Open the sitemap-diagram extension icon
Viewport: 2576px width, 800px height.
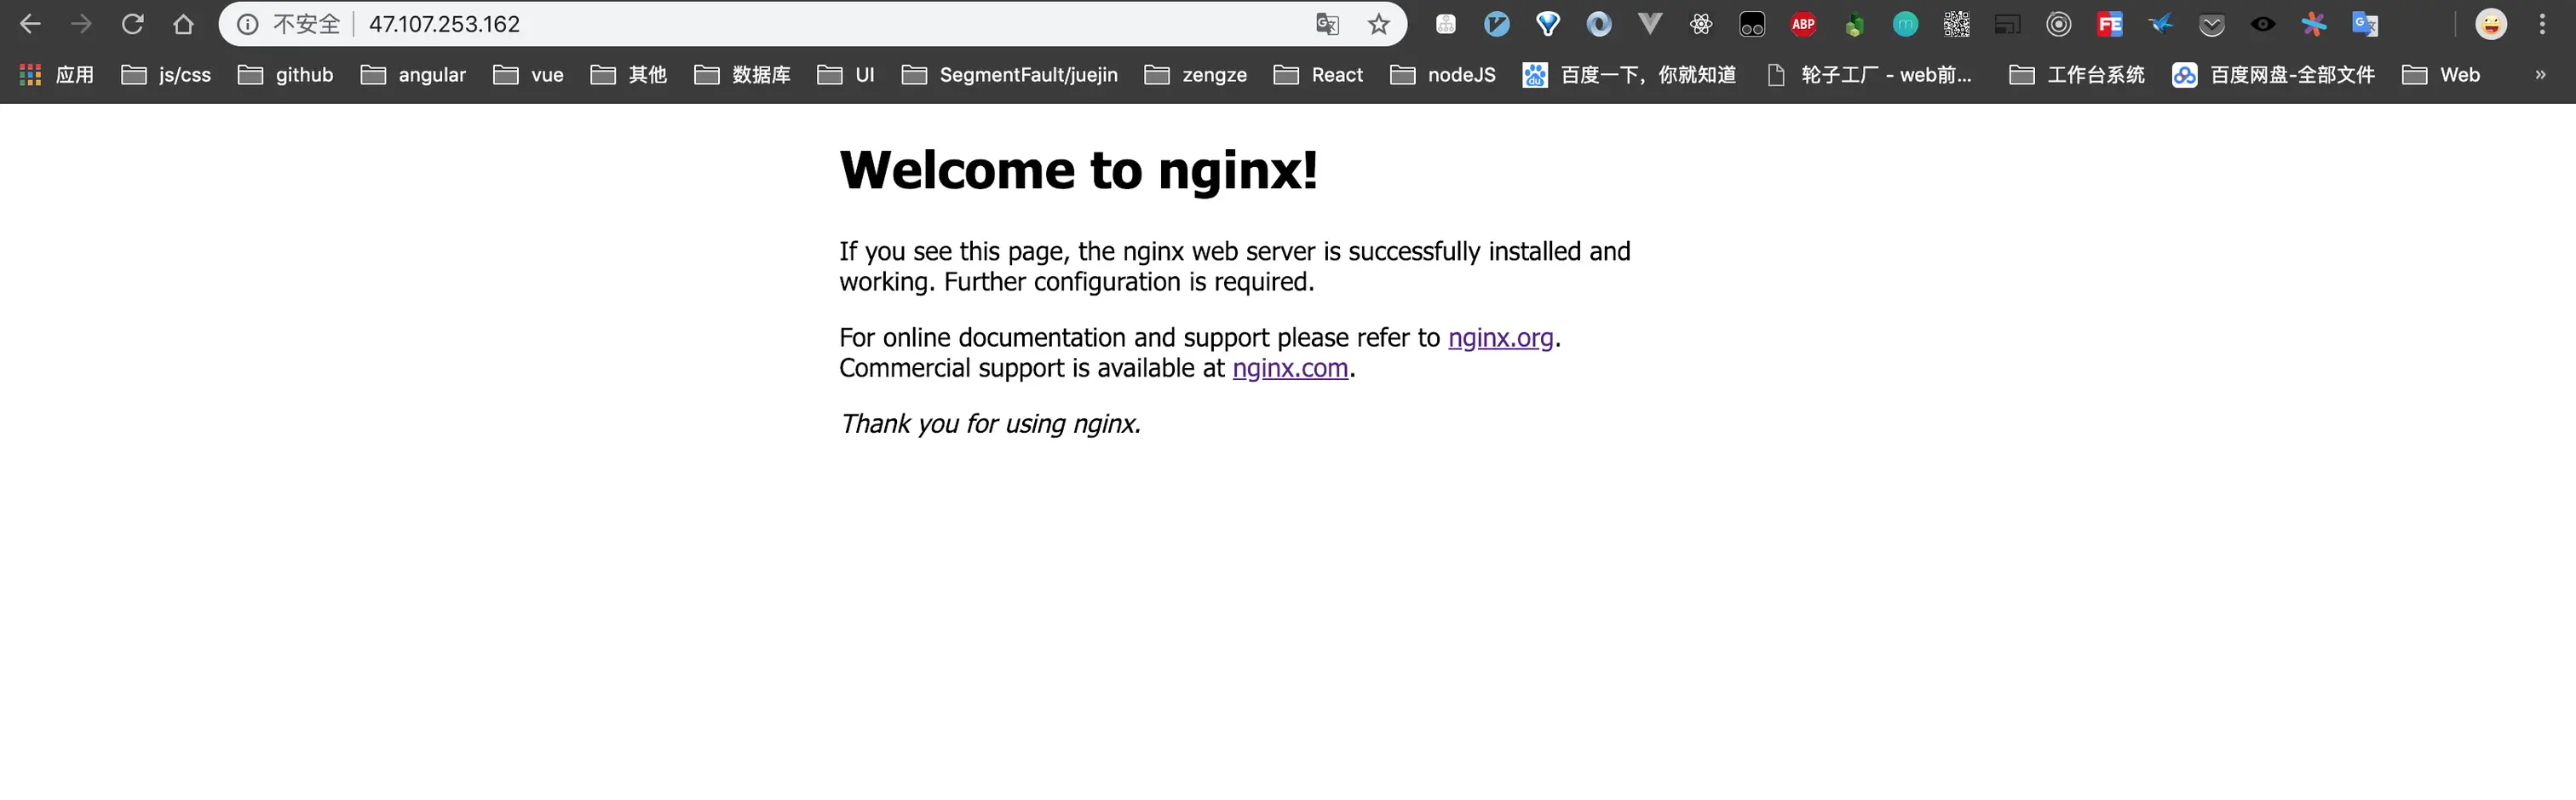tap(1446, 24)
